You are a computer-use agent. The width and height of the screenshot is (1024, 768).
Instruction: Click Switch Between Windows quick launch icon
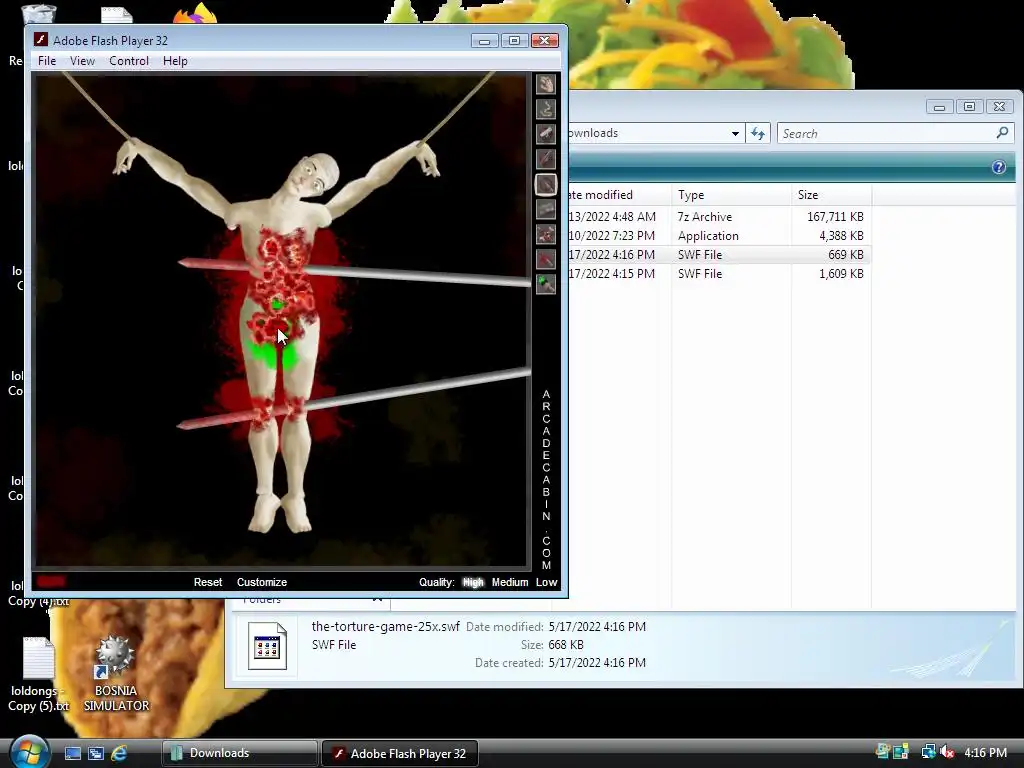click(x=96, y=753)
